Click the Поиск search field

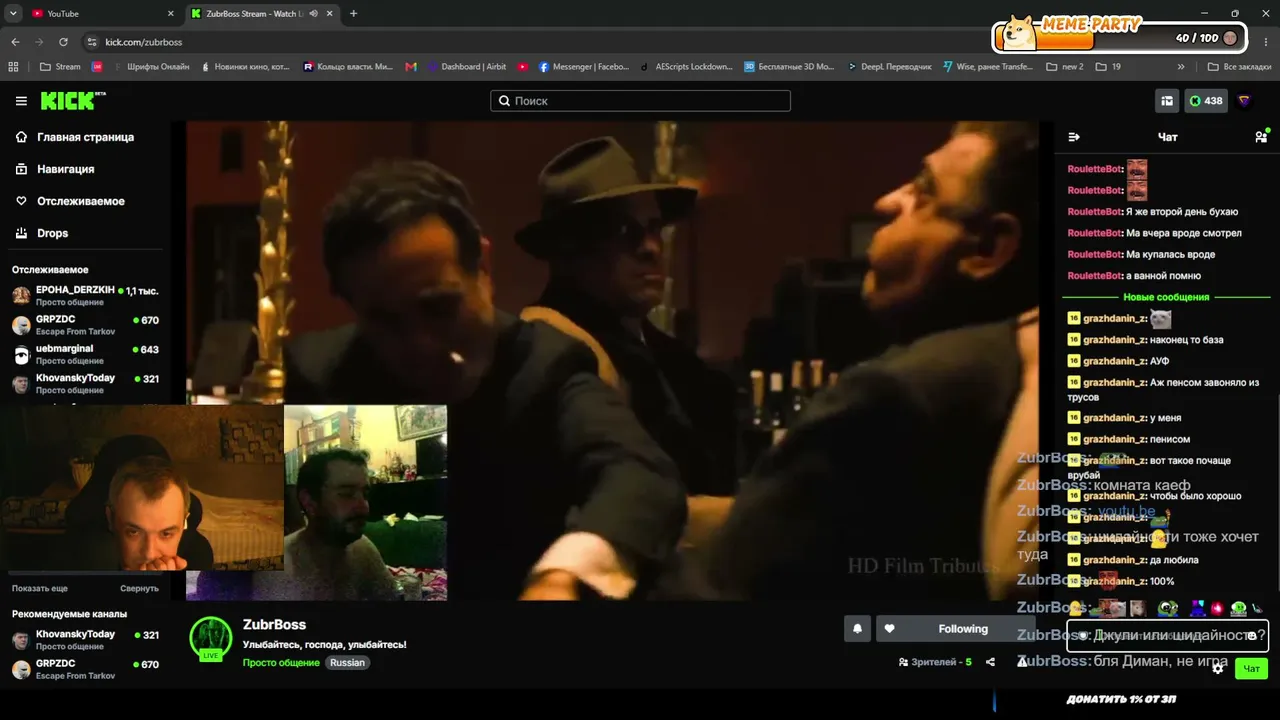click(x=640, y=101)
